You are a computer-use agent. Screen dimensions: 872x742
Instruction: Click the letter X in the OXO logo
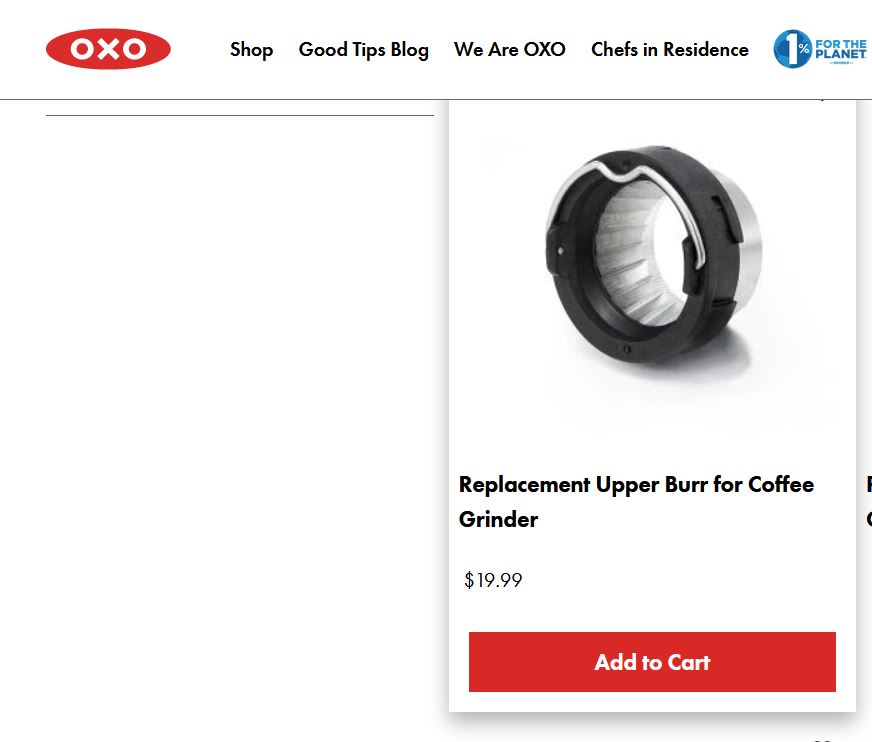coord(108,49)
